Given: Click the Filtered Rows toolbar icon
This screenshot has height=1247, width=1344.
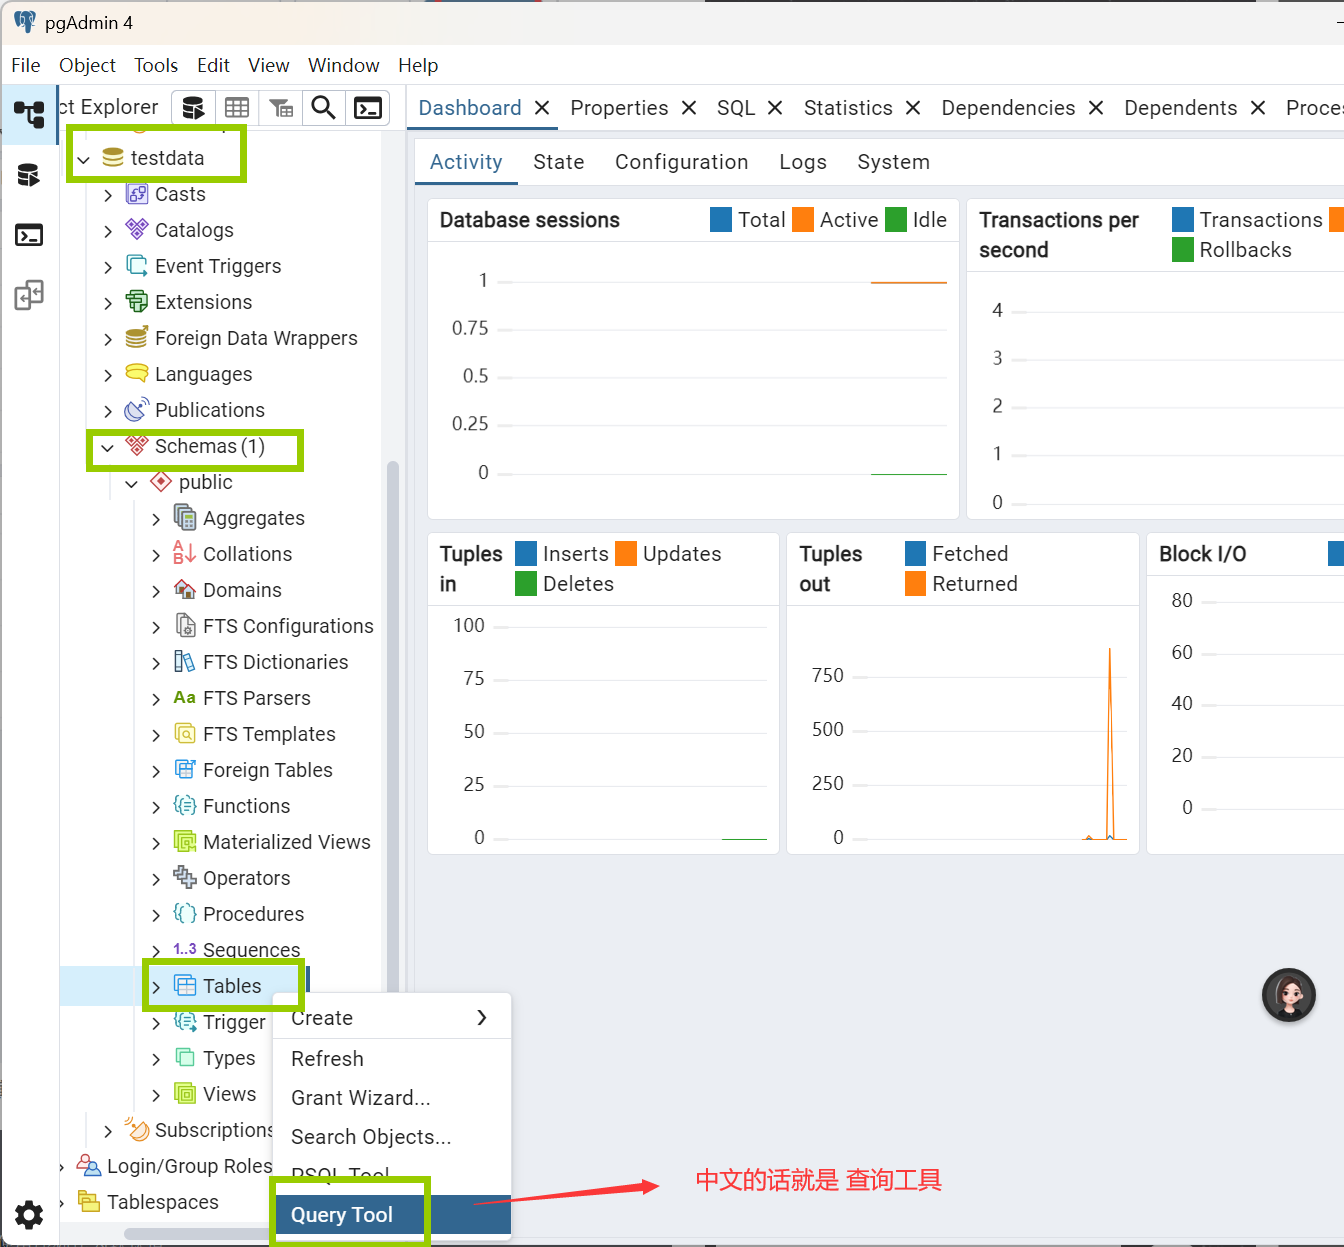Looking at the screenshot, I should pos(281,108).
